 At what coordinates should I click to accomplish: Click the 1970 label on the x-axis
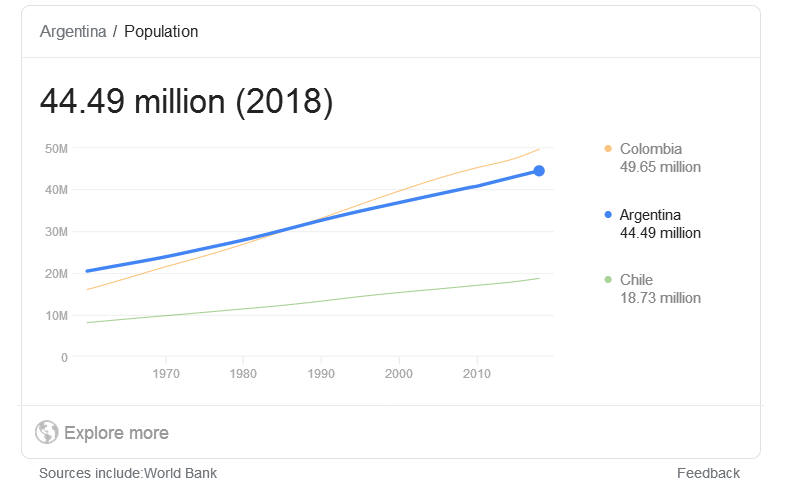coord(167,374)
